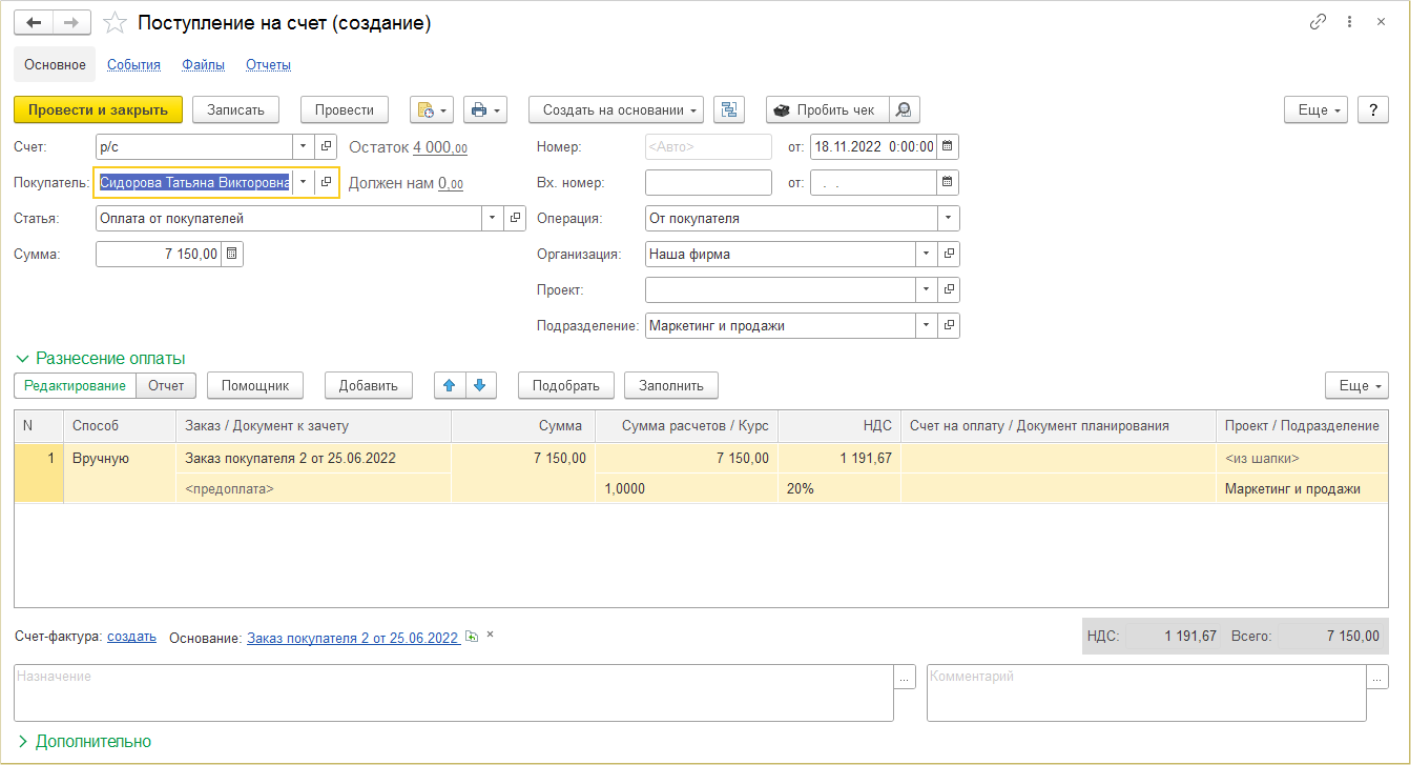Expand the Организация dropdown list
1411x765 pixels.
click(927, 254)
